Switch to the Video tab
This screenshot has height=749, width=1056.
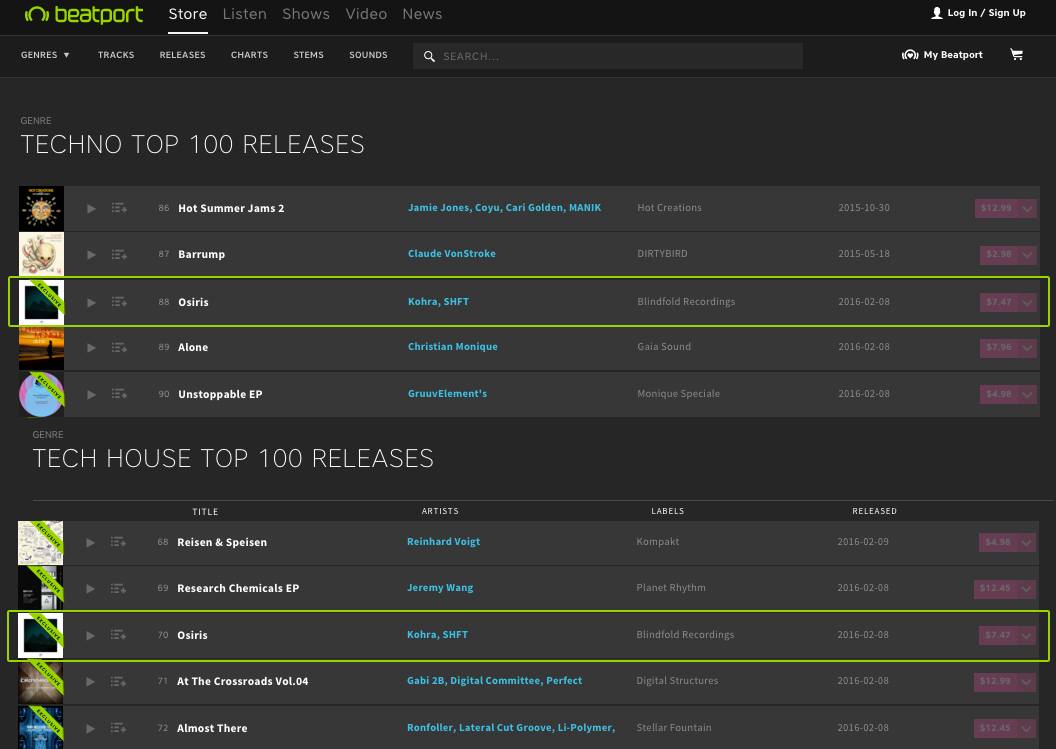[366, 14]
